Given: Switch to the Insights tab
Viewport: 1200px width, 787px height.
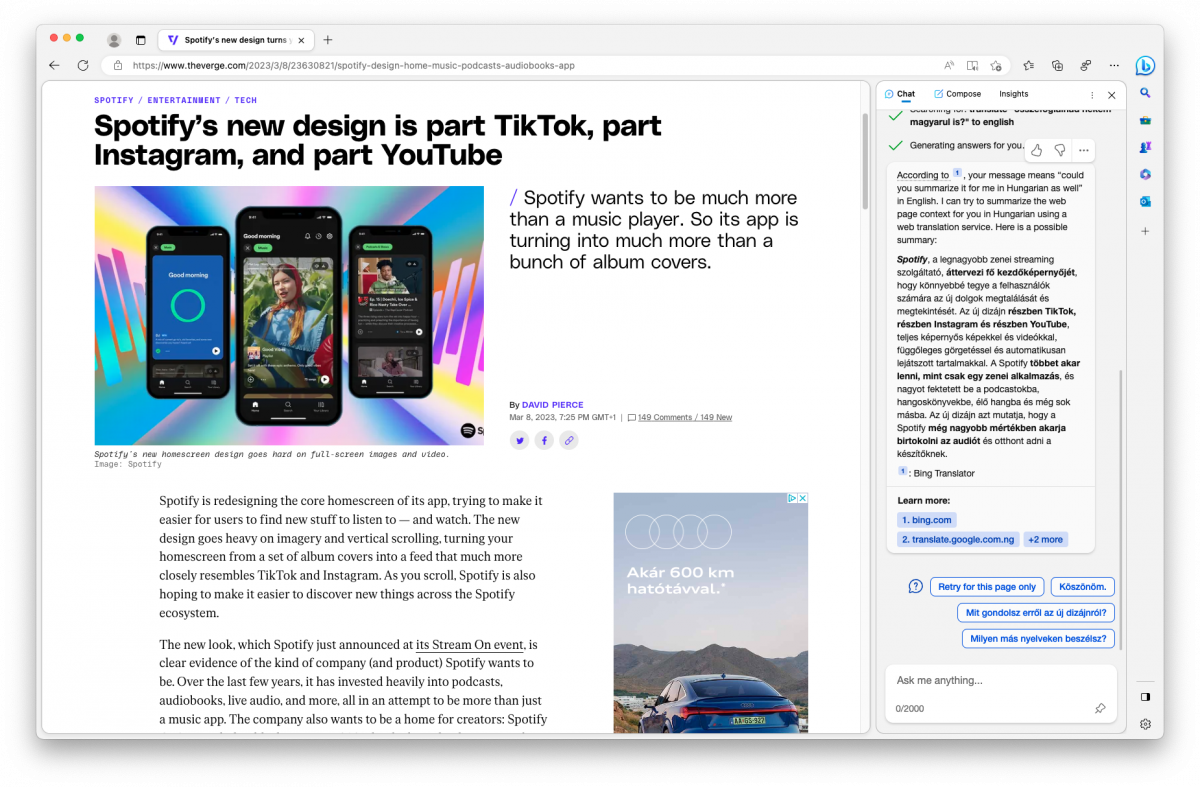Looking at the screenshot, I should pos(1013,94).
